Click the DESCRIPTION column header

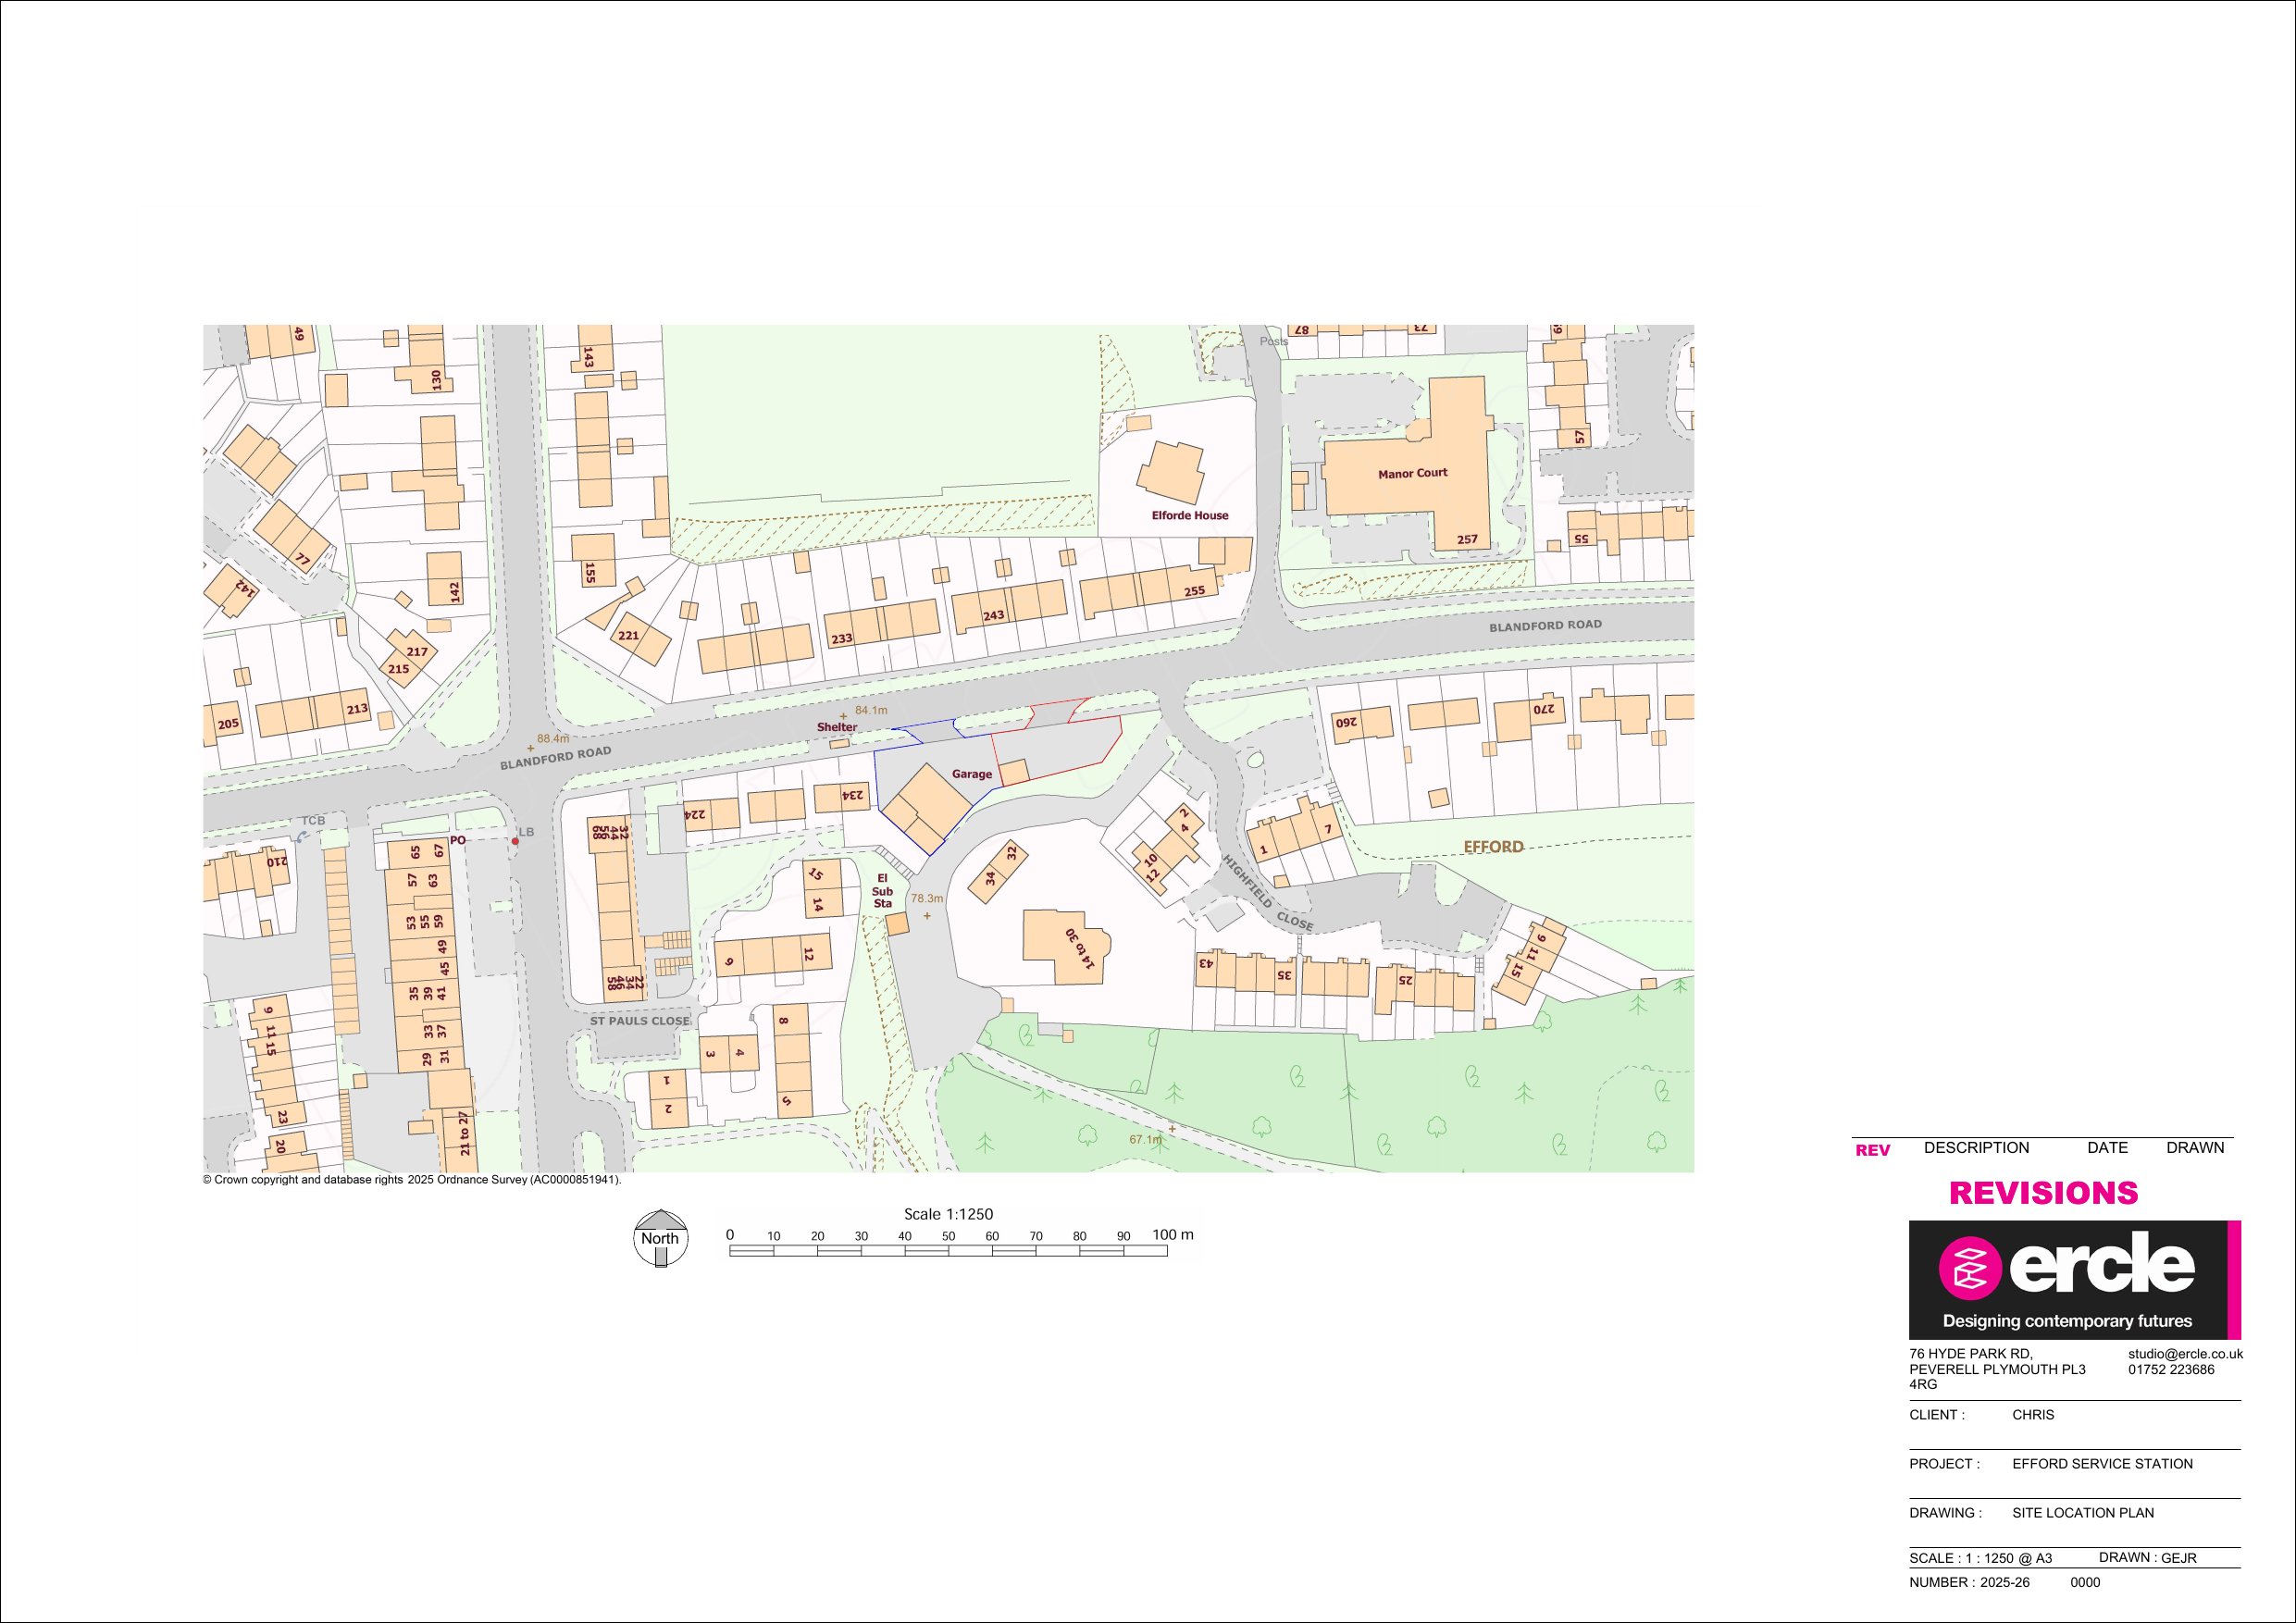tap(1976, 1148)
